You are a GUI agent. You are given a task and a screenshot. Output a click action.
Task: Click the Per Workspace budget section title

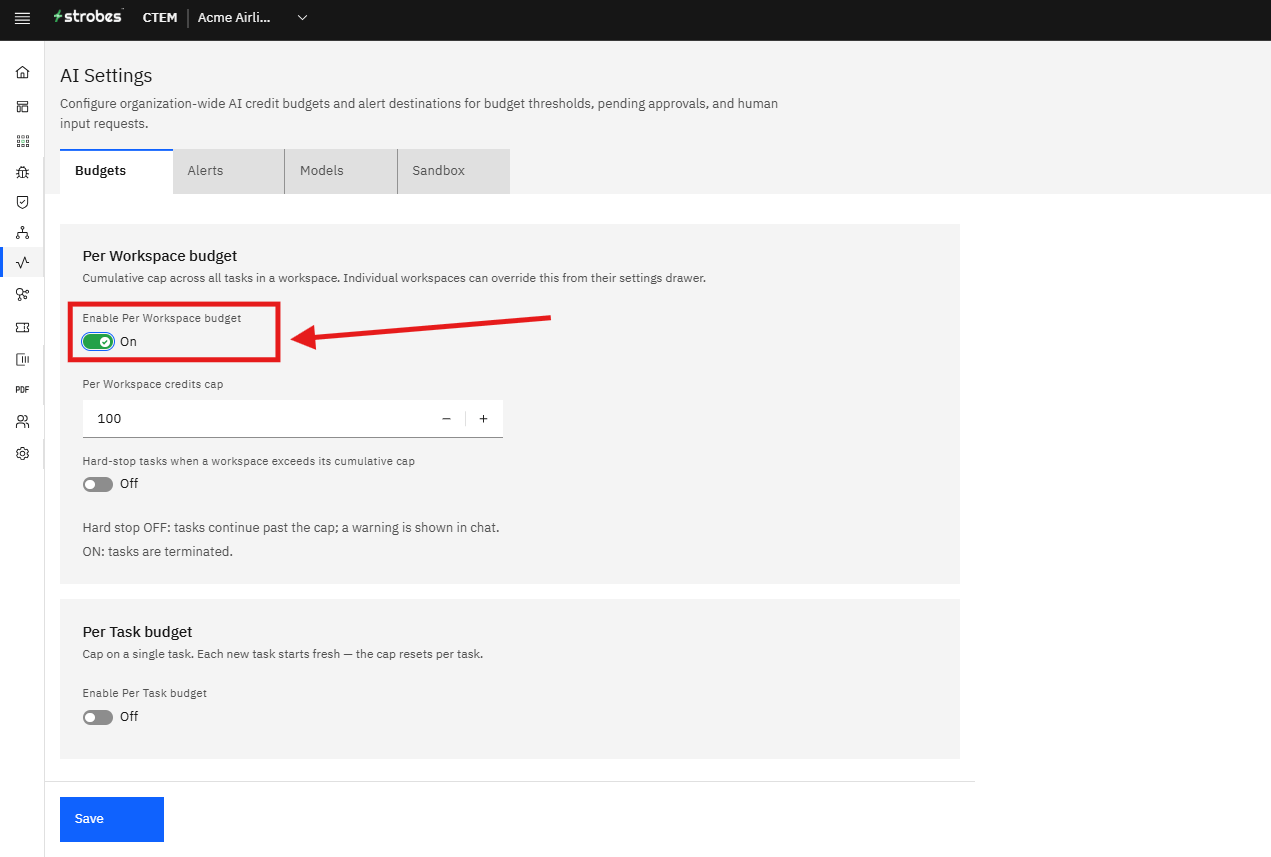tap(160, 256)
